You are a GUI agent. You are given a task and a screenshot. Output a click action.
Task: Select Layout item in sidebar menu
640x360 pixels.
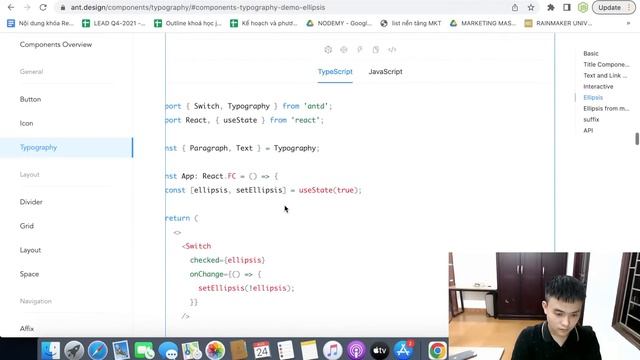coord(67,250)
